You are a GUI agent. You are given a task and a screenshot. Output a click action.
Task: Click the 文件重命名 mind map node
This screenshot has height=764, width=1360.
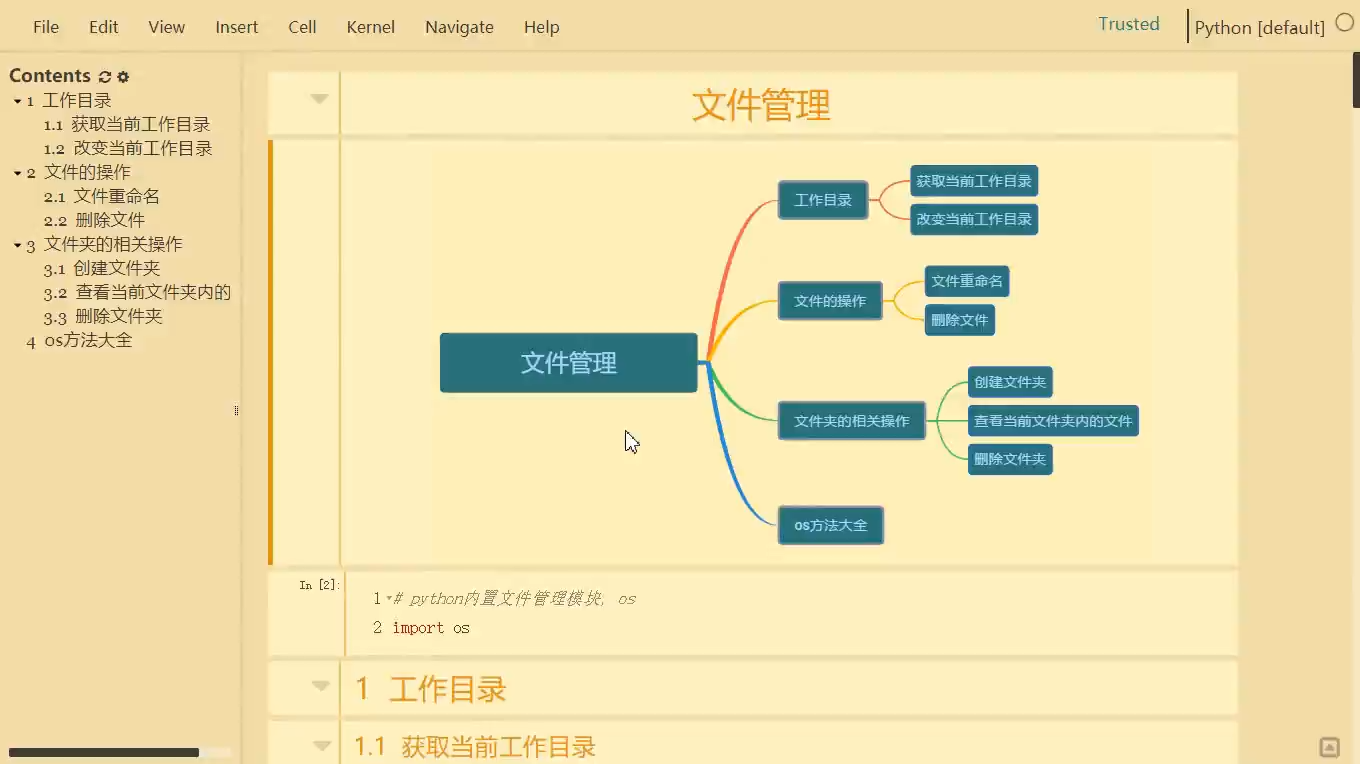point(967,282)
